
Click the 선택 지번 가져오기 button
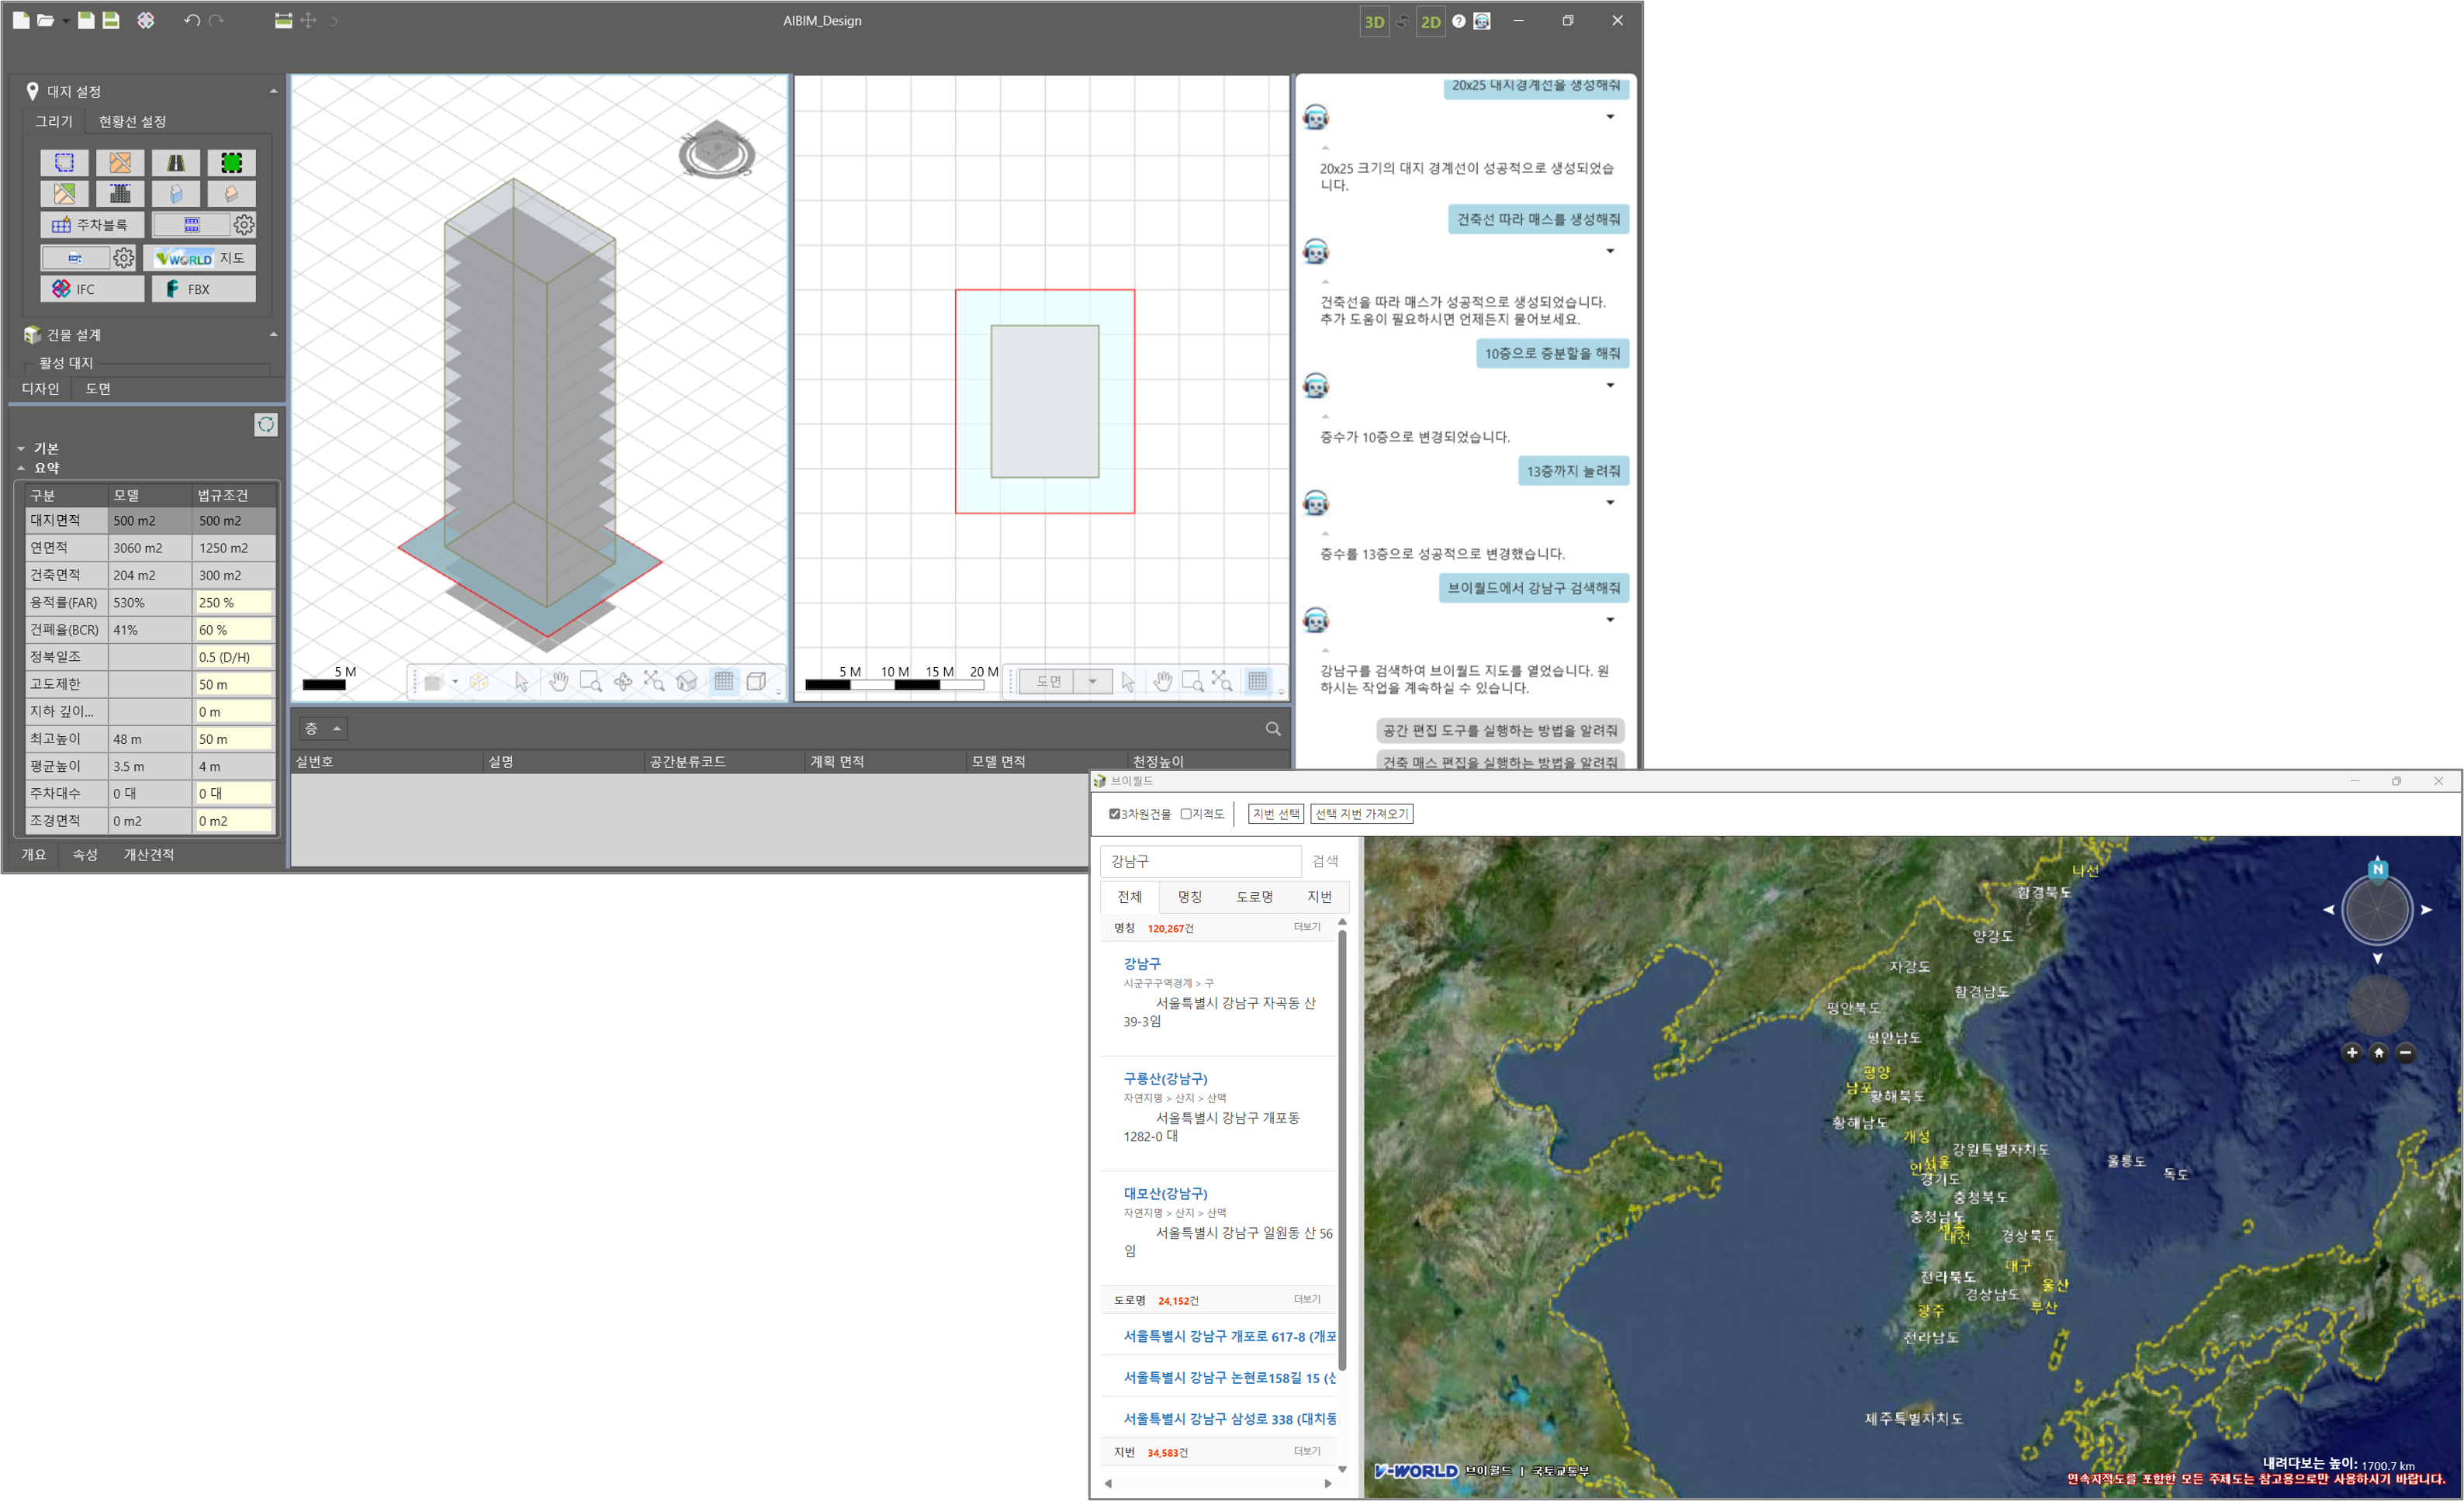(x=1361, y=814)
